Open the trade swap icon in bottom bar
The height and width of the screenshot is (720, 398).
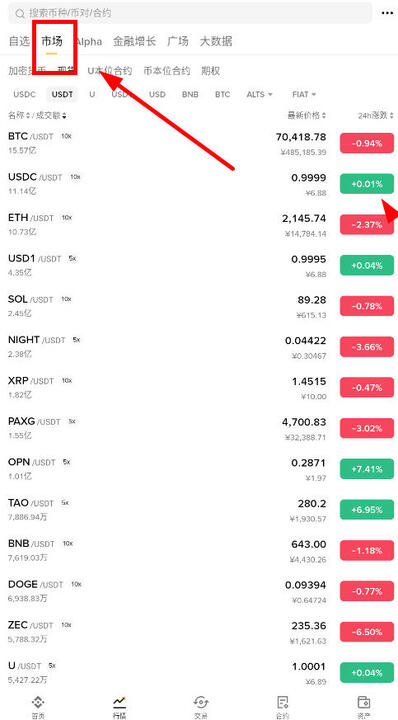tap(201, 702)
